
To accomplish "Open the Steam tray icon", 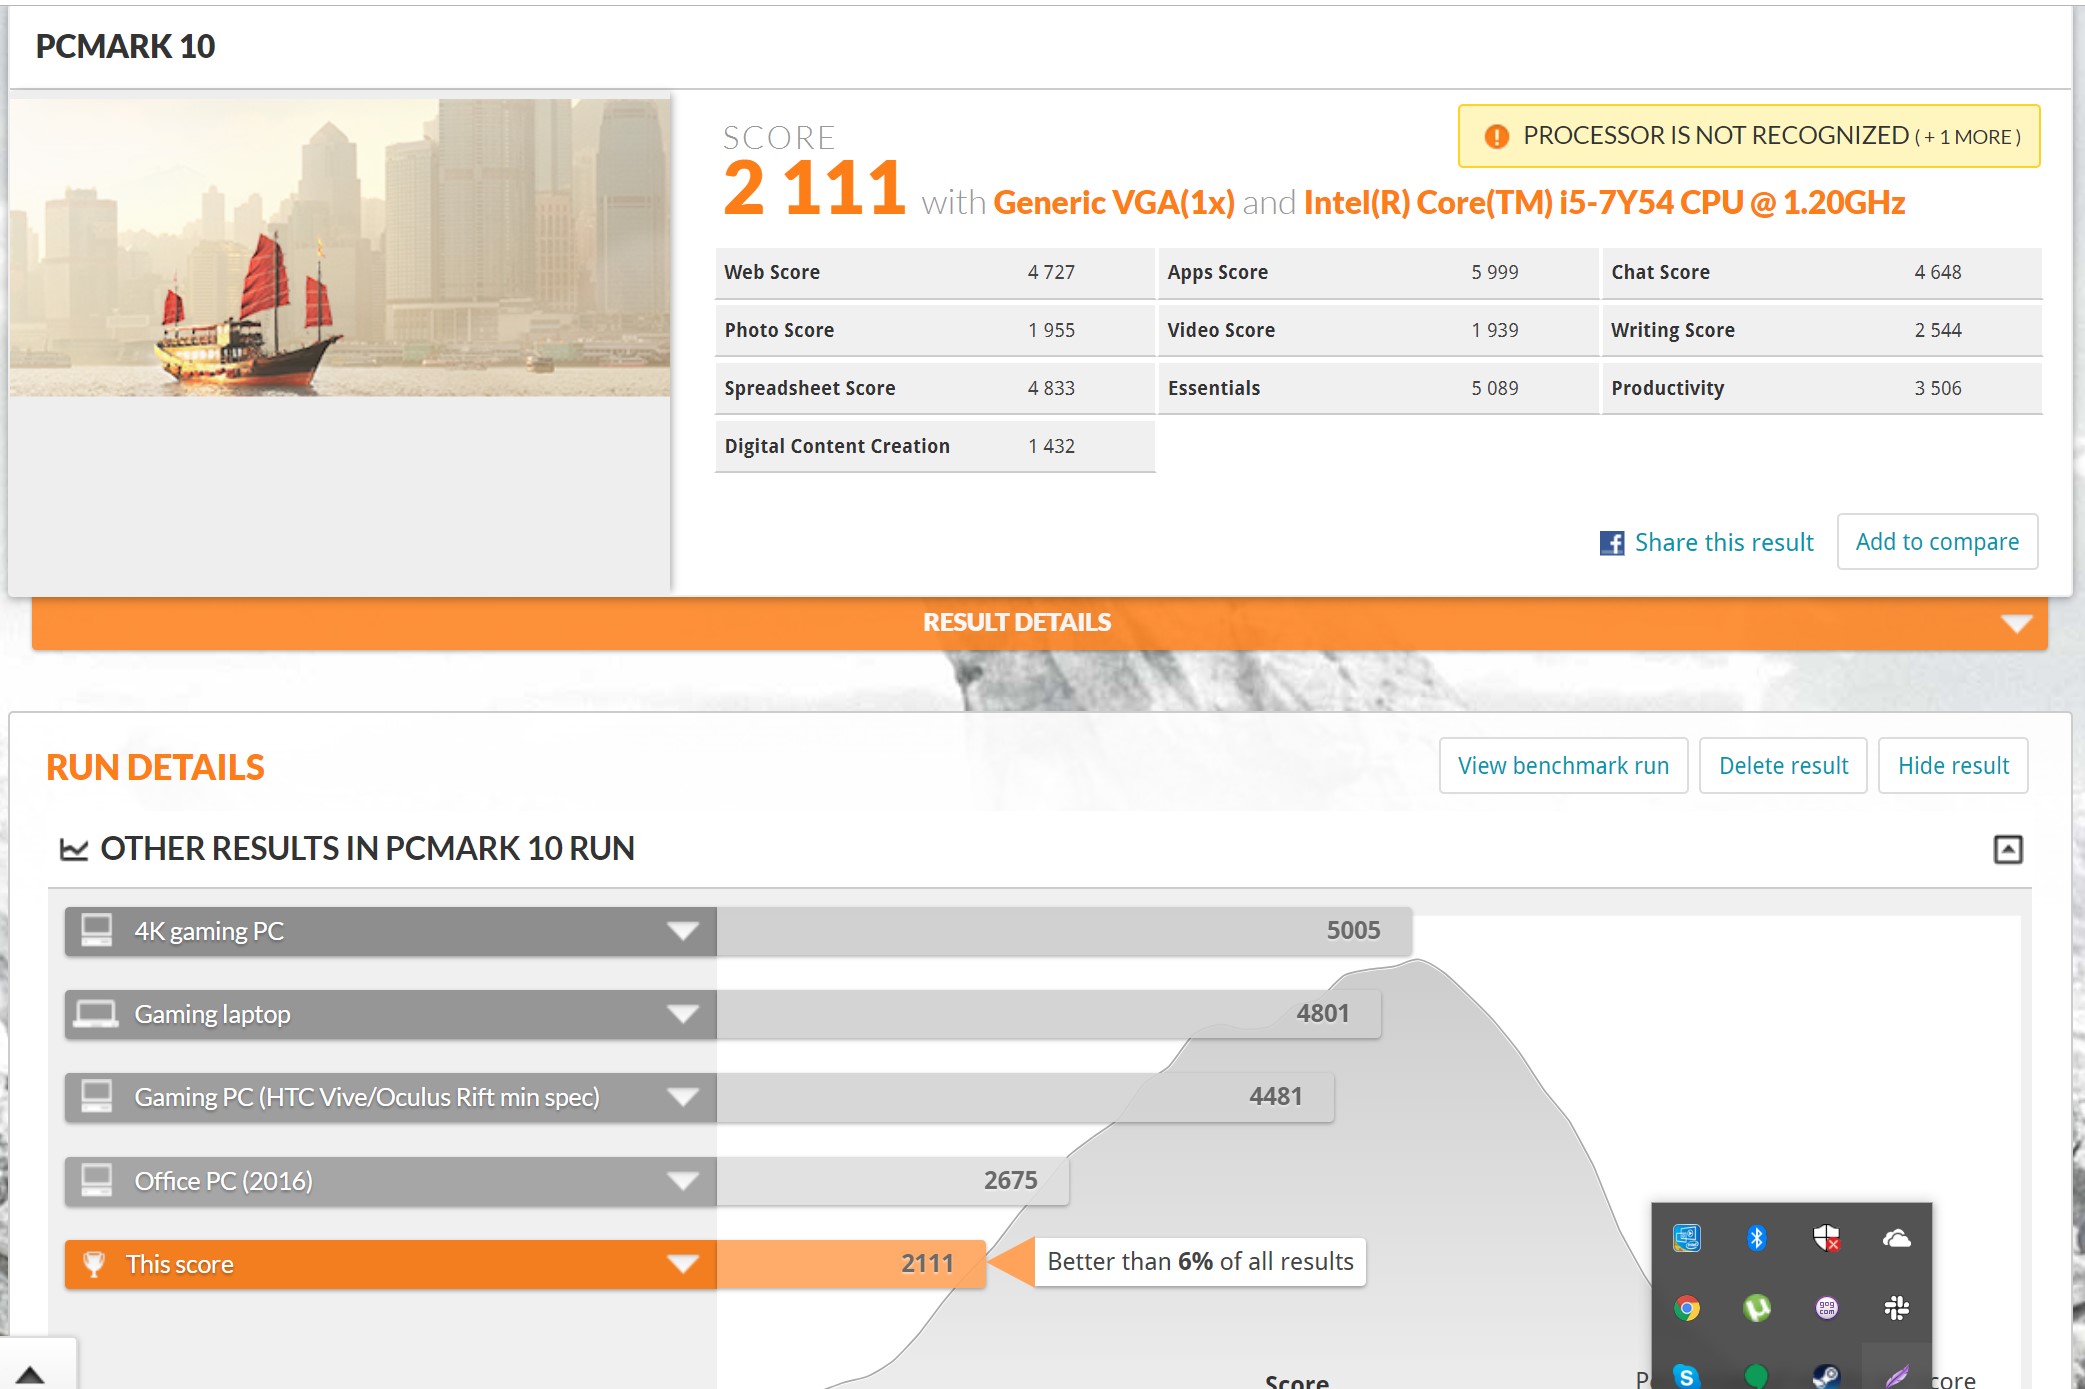I will coord(1826,1376).
